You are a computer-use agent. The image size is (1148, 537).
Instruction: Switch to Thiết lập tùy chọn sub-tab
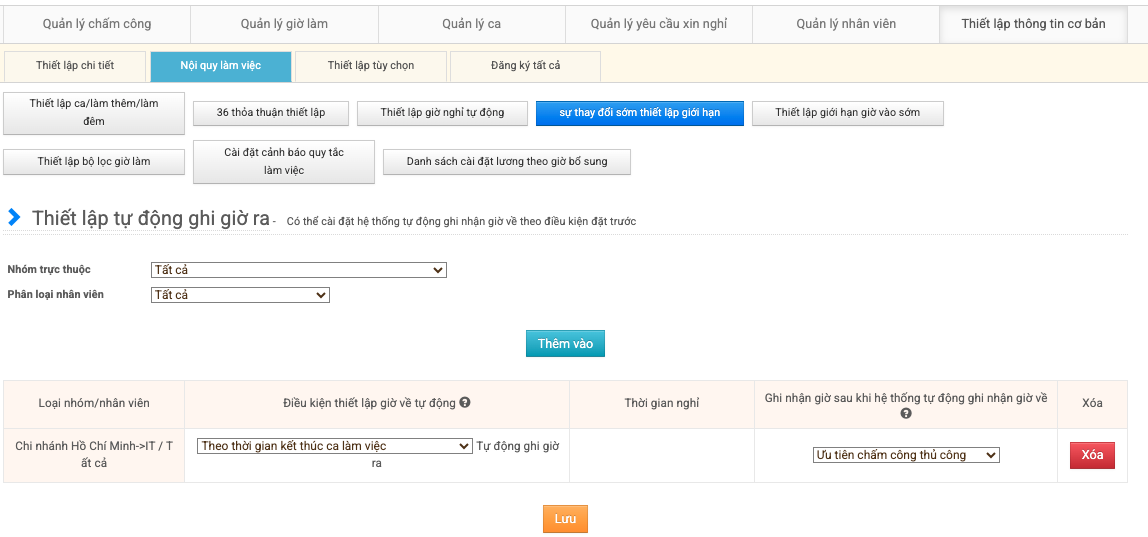tap(370, 66)
